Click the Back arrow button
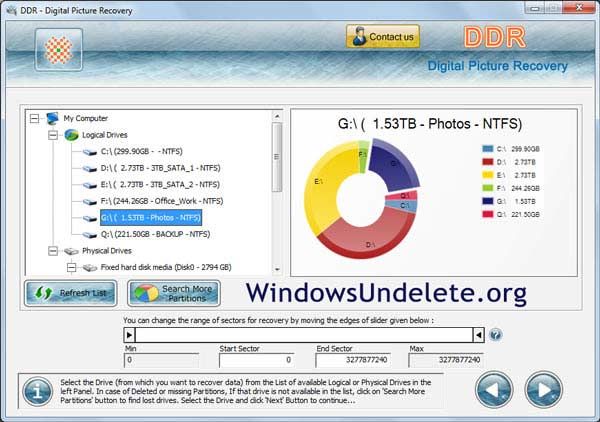This screenshot has height=422, width=600. click(x=494, y=389)
